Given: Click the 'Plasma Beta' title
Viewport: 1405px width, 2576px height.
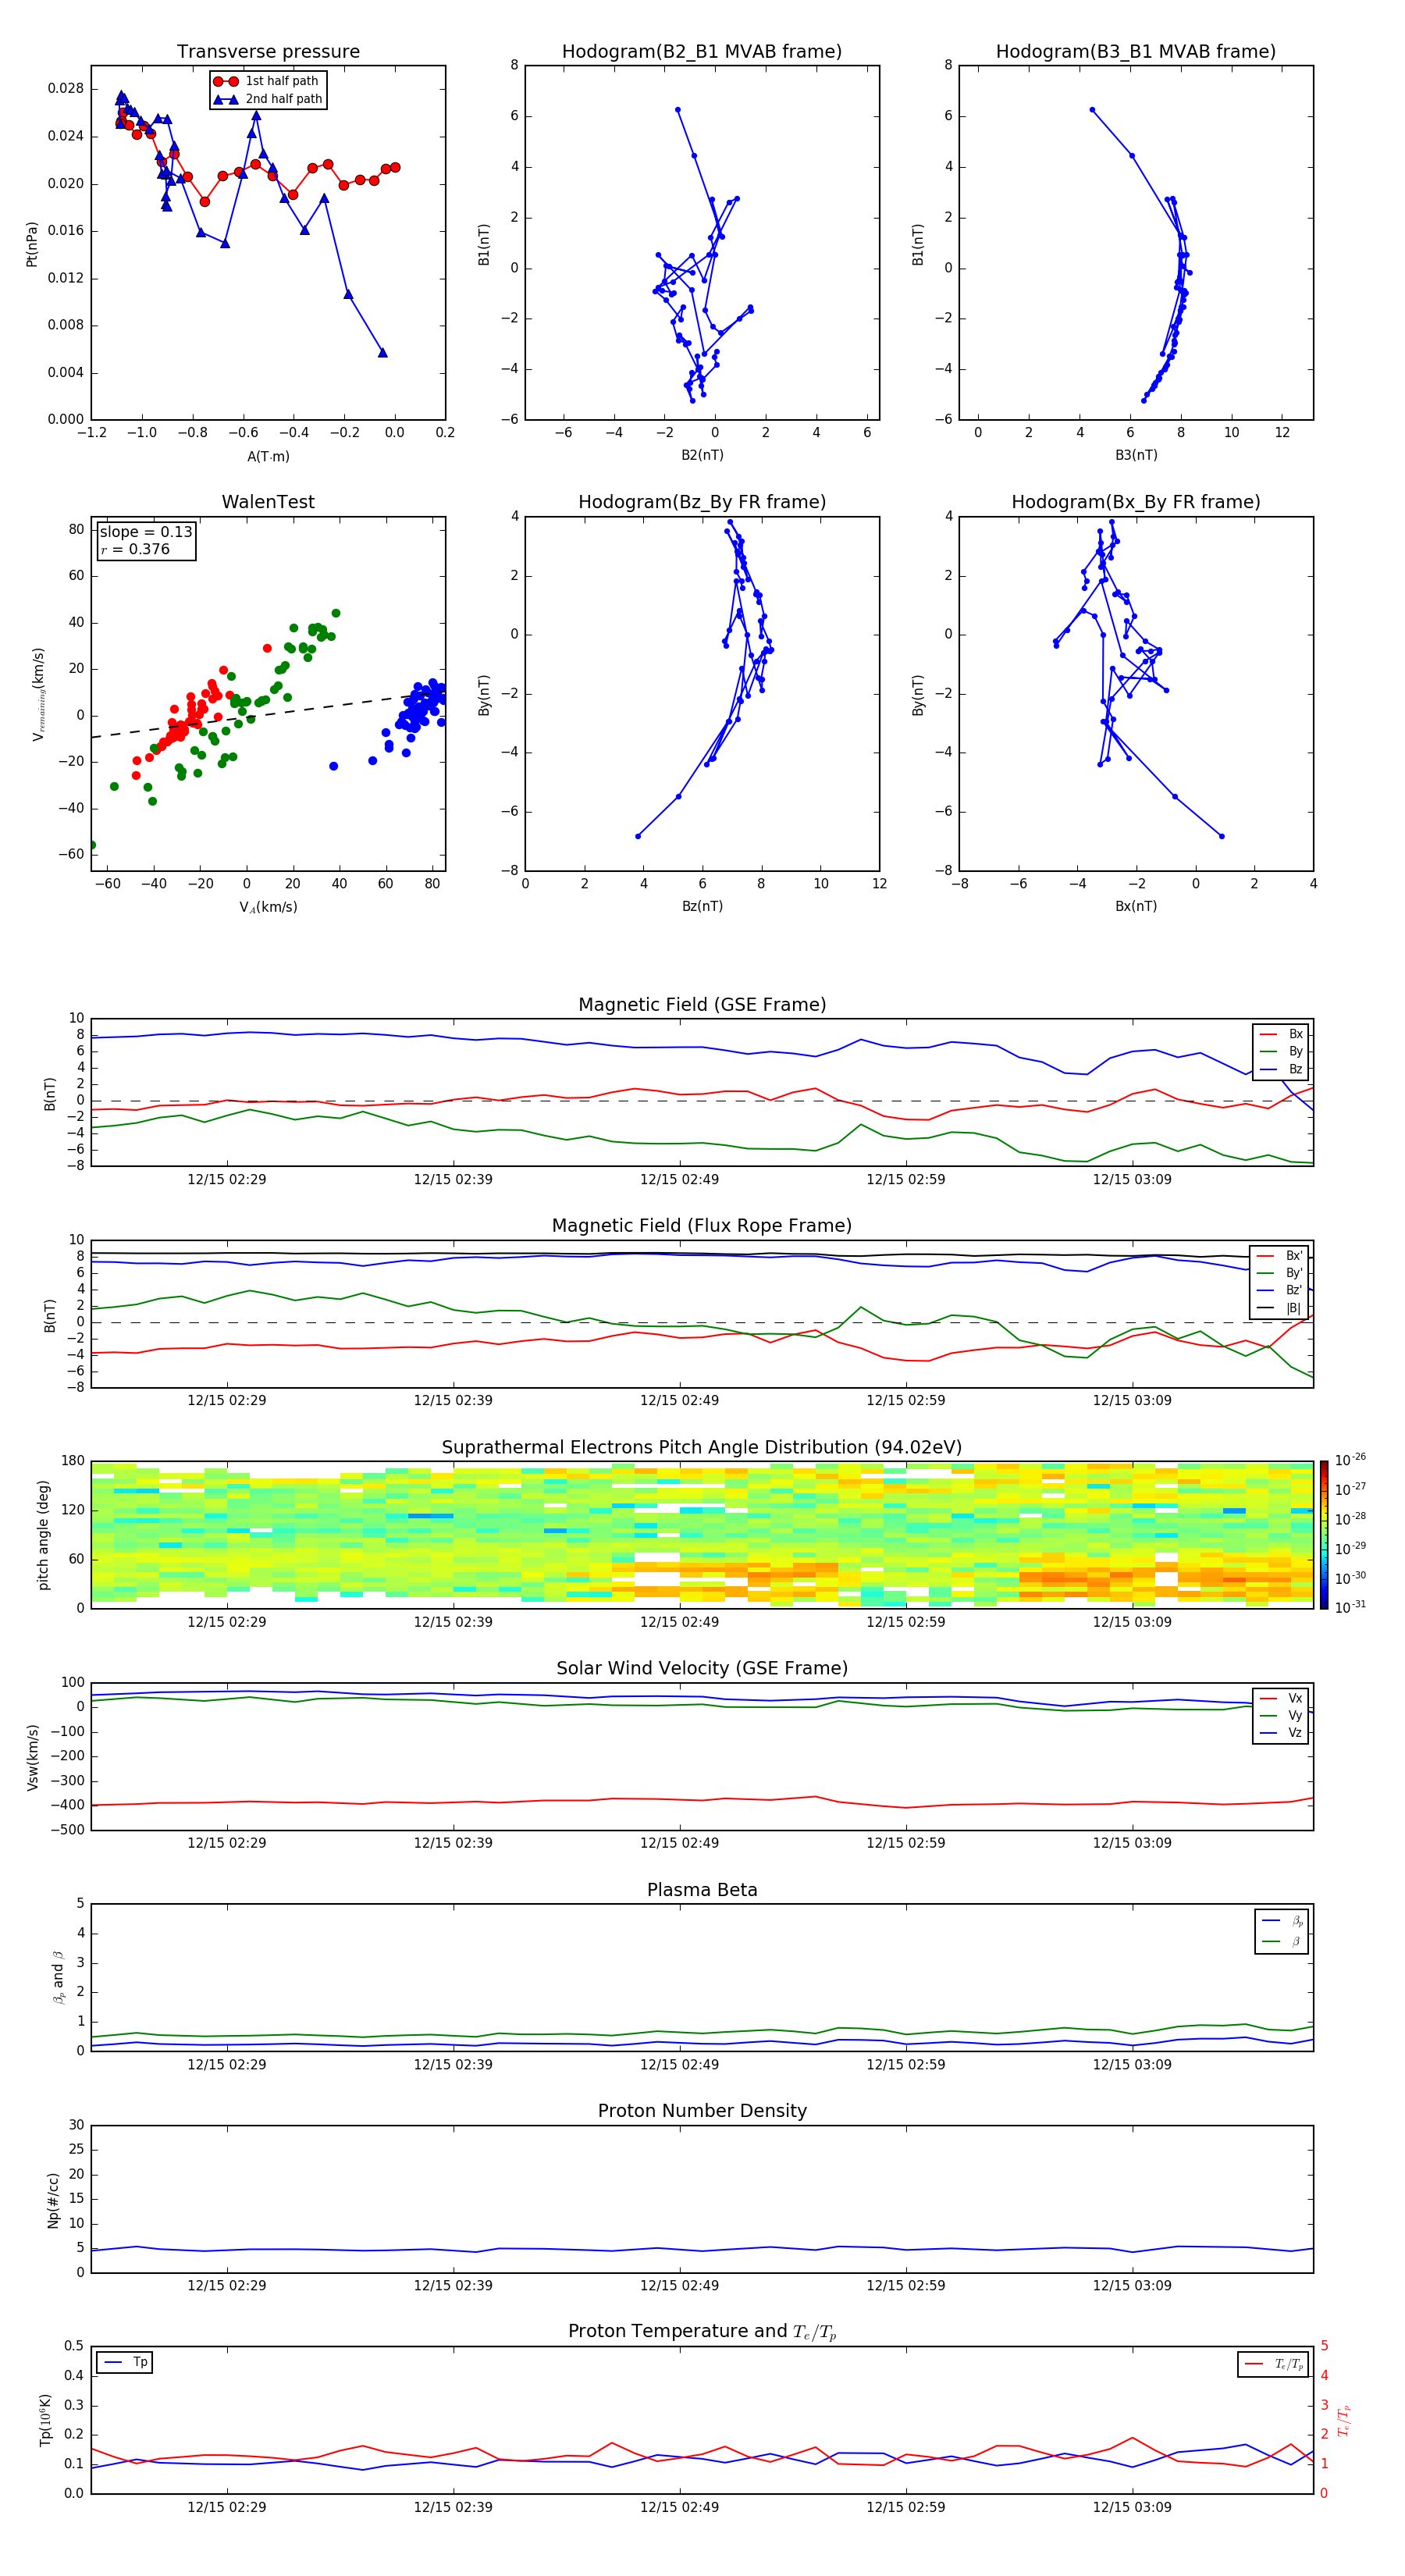Looking at the screenshot, I should [x=702, y=1890].
